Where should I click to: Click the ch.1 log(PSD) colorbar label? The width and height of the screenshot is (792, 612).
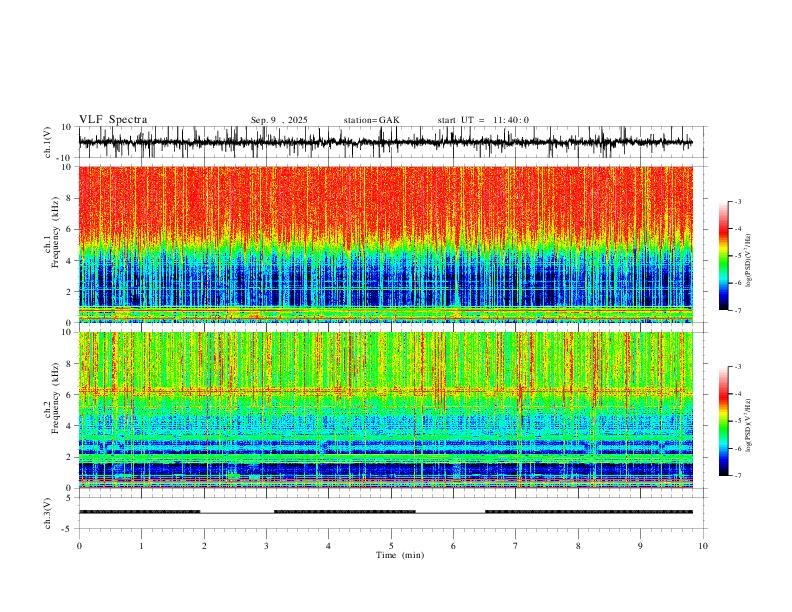pos(749,261)
